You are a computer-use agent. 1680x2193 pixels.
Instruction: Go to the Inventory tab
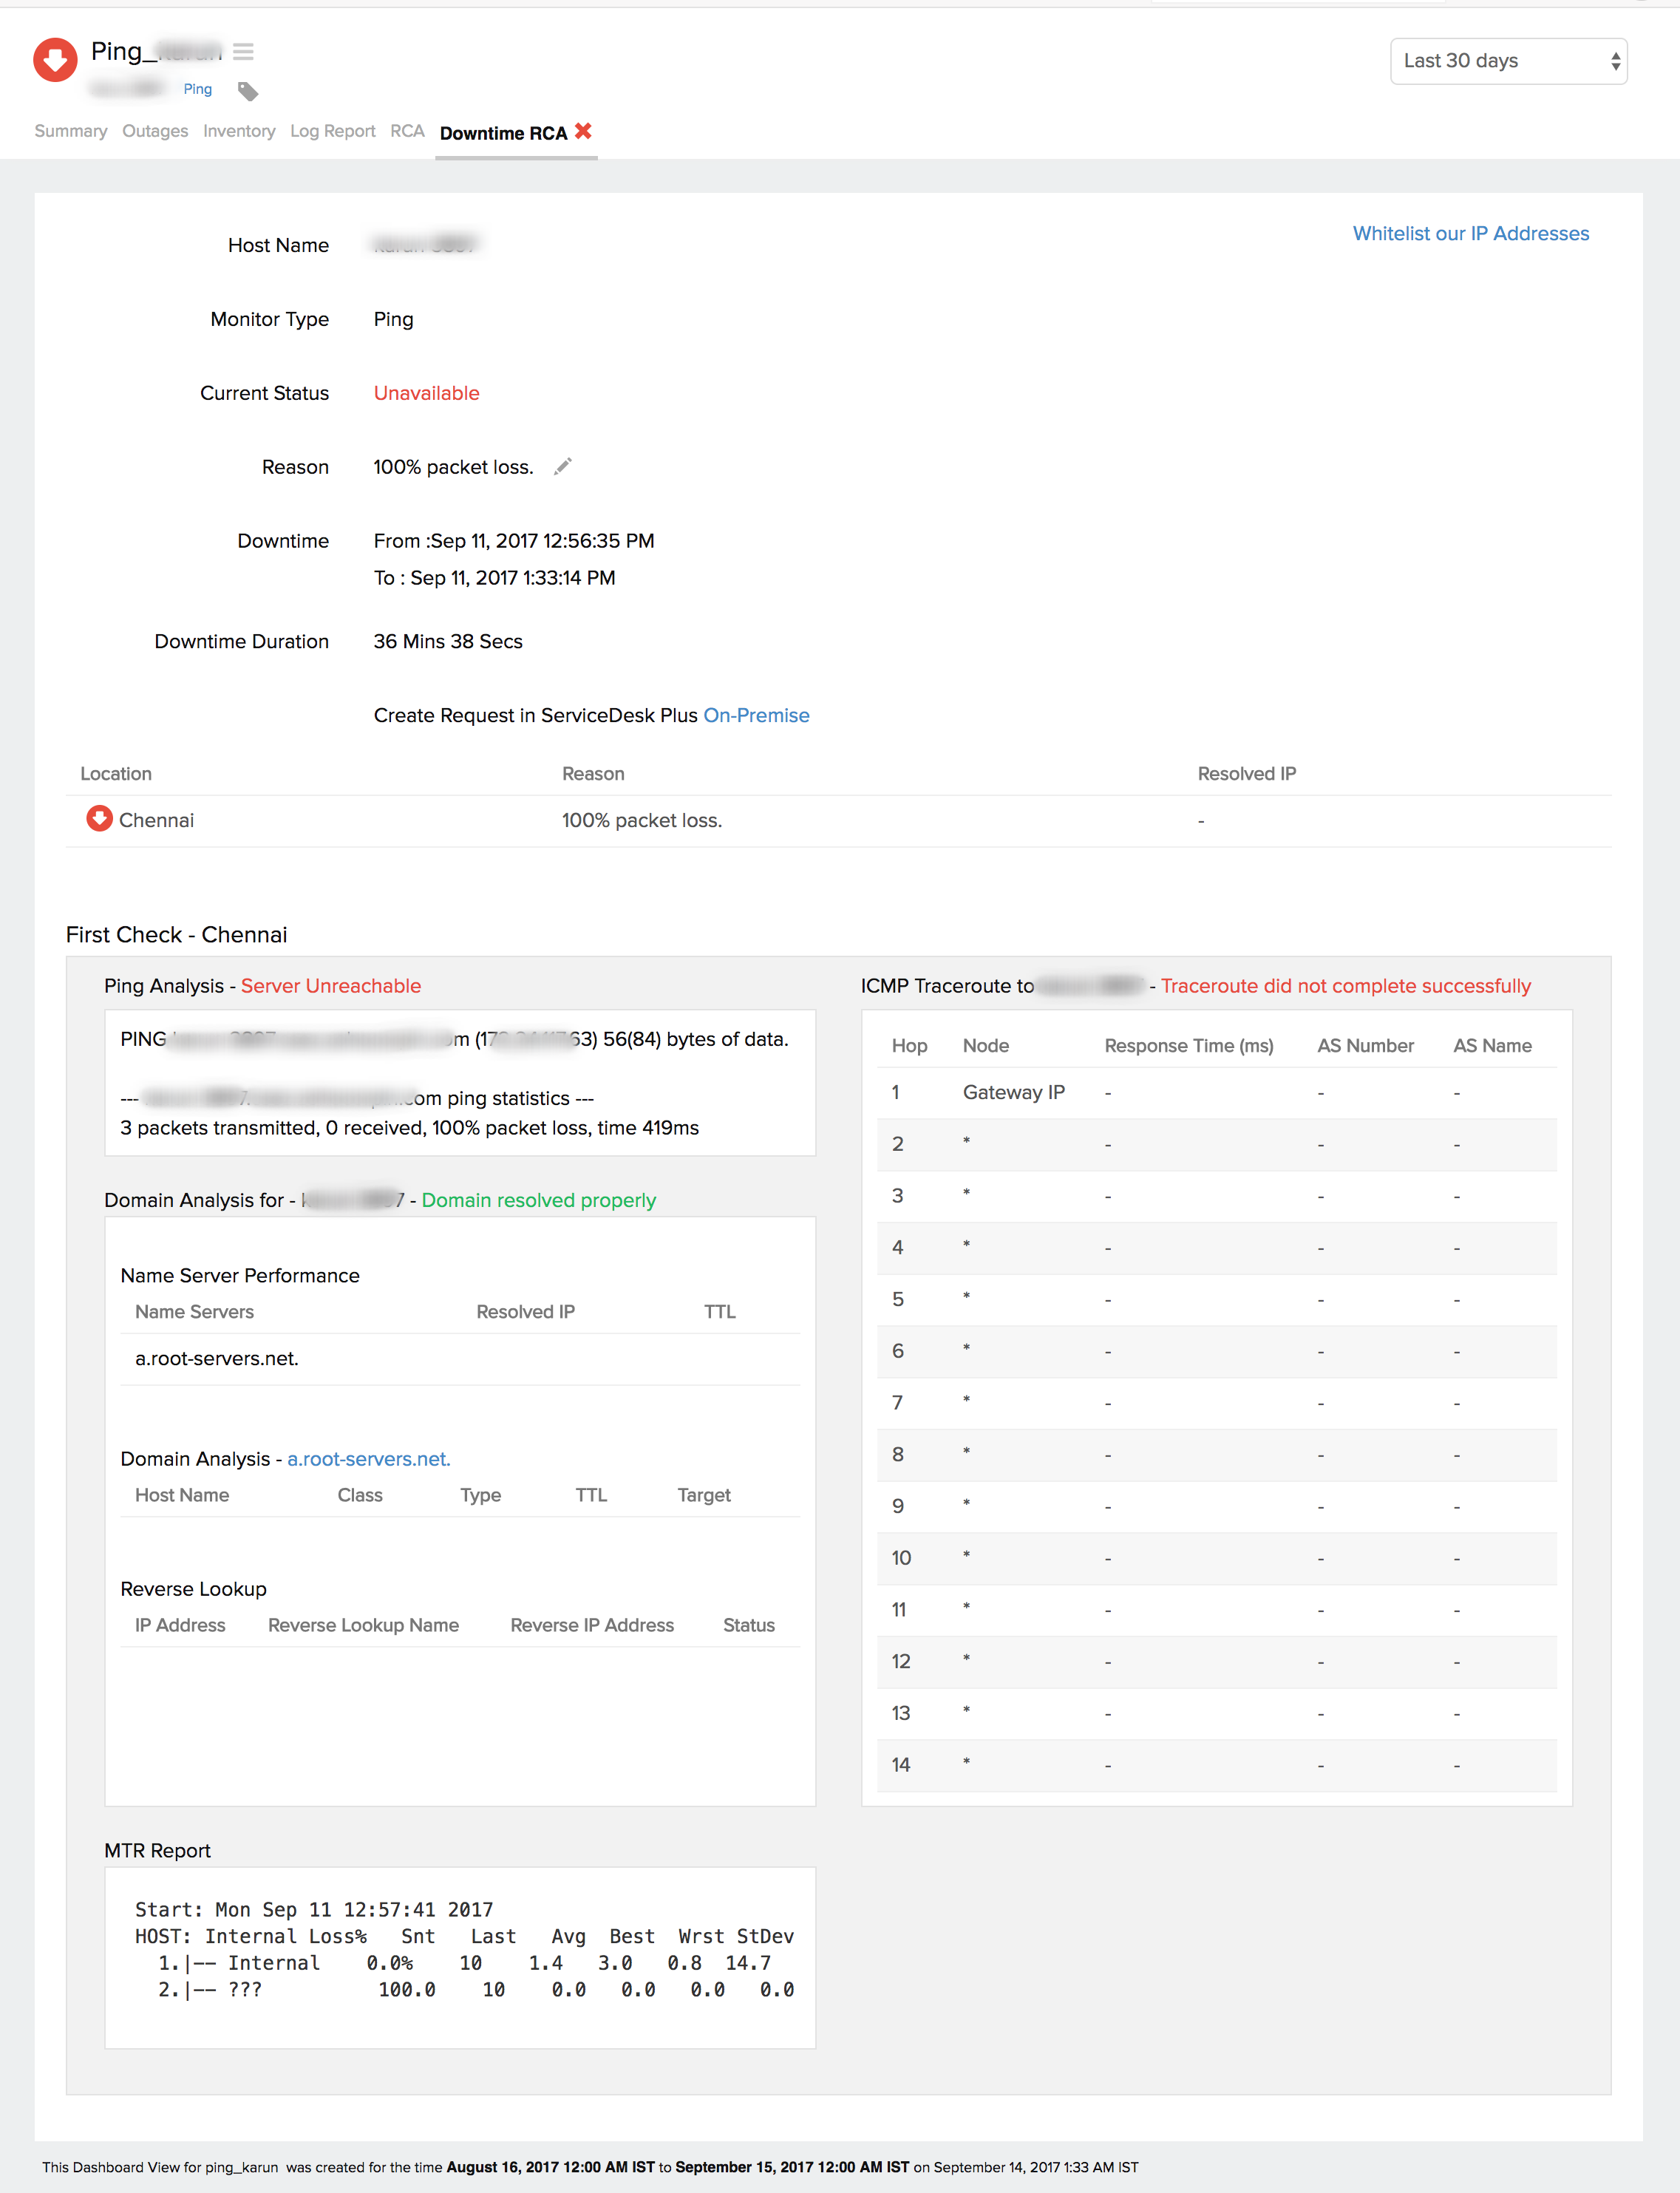(238, 131)
